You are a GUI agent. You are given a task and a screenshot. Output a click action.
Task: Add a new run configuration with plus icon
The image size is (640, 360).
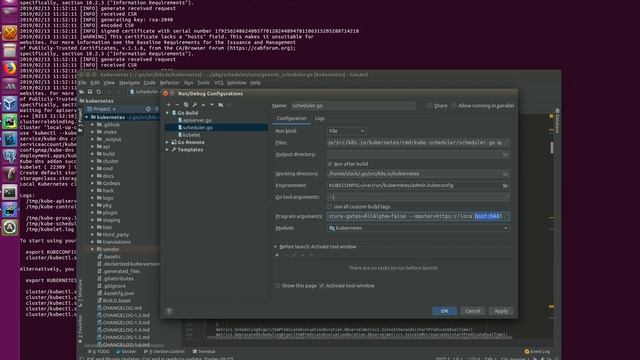point(169,105)
